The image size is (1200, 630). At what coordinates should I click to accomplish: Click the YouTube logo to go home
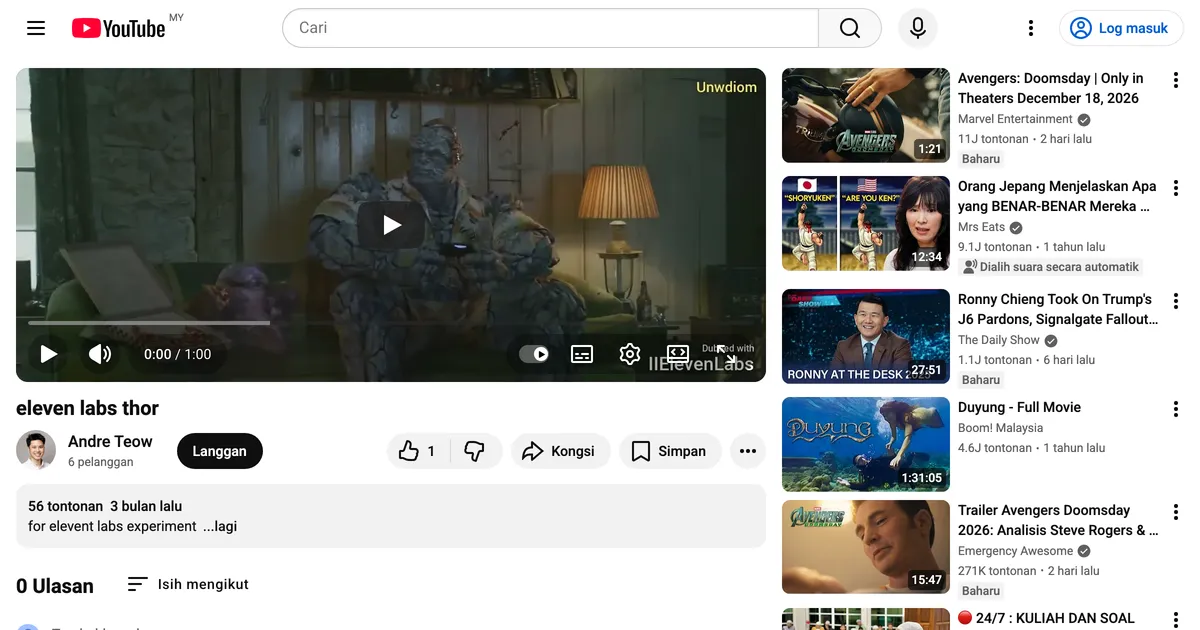[x=118, y=28]
